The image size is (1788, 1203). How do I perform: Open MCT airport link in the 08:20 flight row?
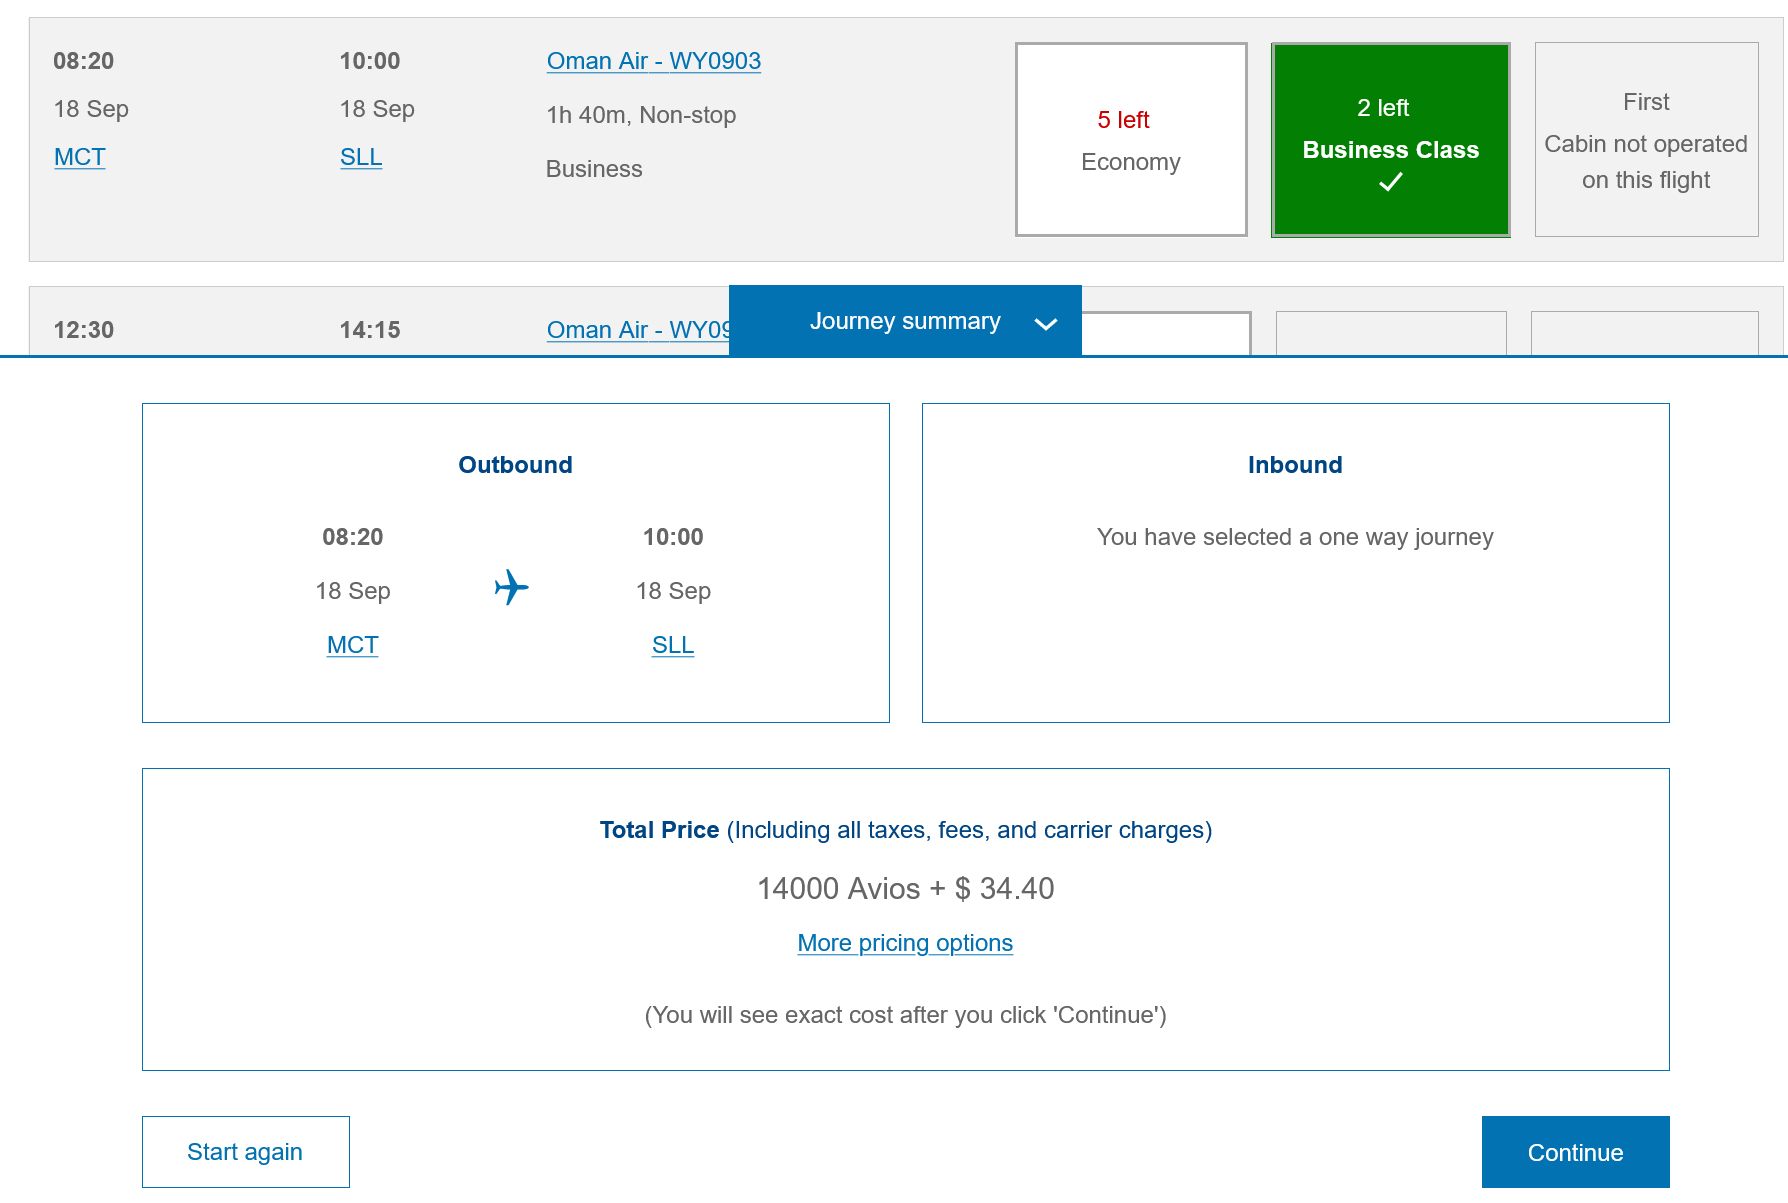coord(80,157)
